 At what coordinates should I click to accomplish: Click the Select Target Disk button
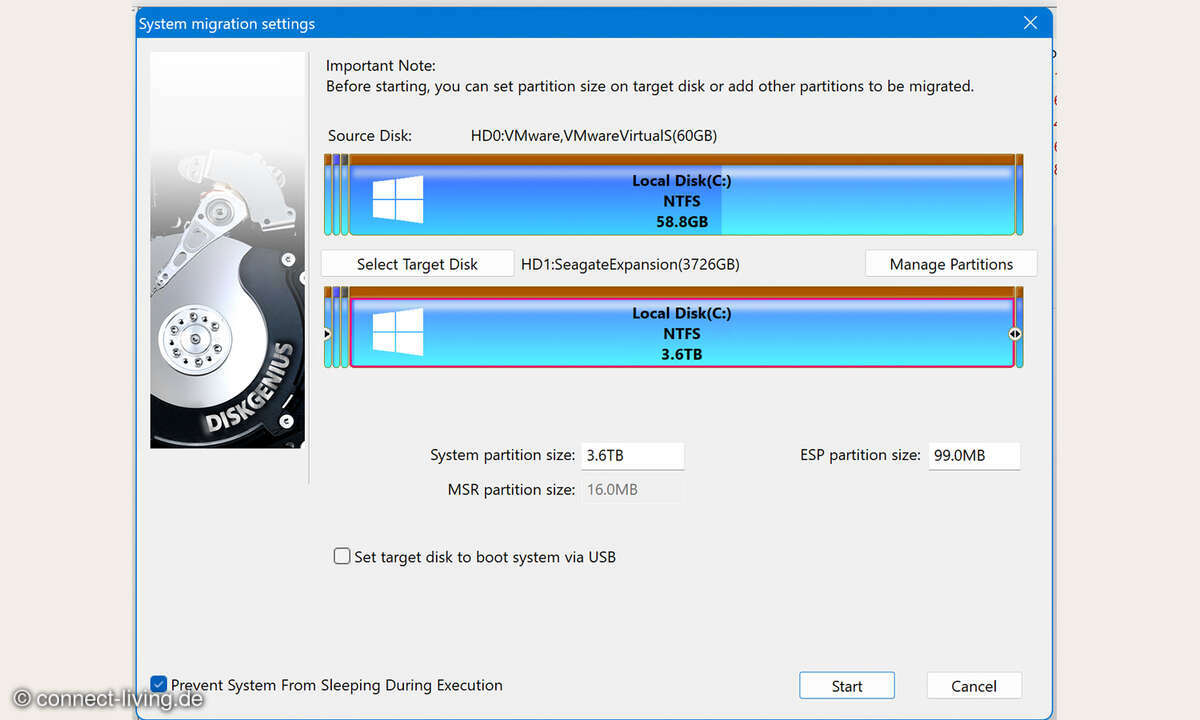(x=417, y=264)
